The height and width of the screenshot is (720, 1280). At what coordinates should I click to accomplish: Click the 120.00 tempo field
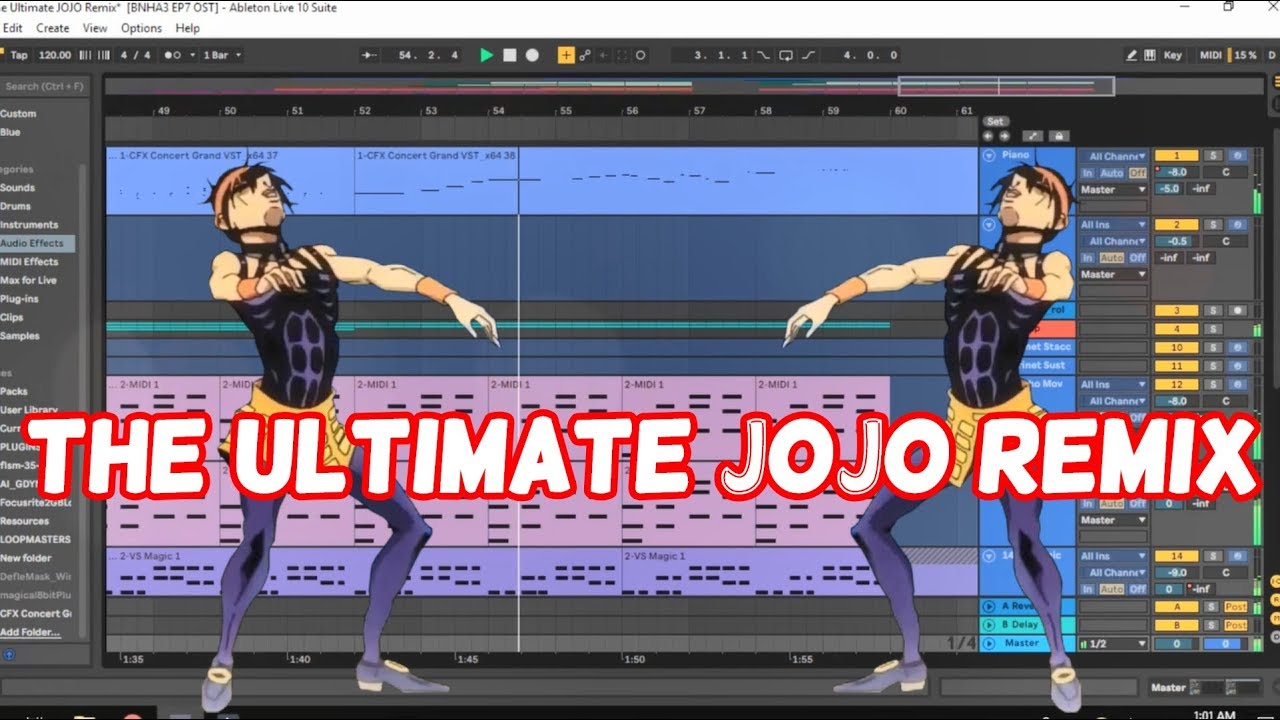point(54,55)
